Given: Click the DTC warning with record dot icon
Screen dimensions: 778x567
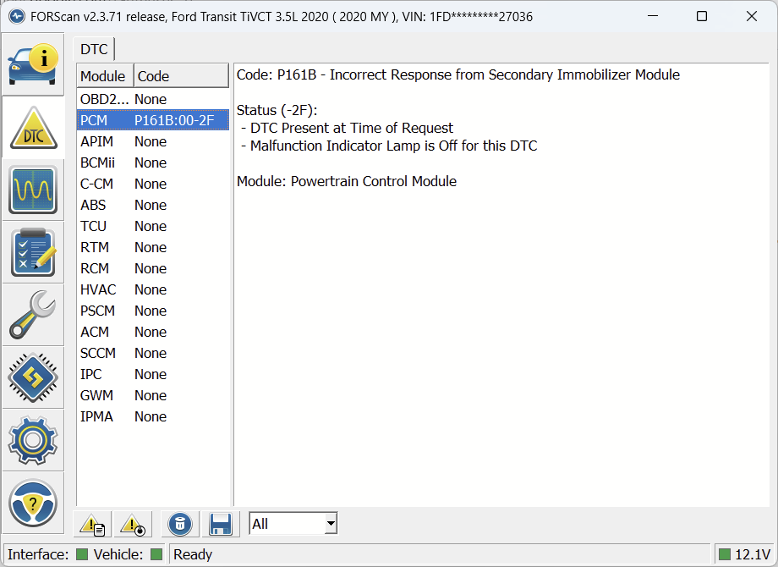Looking at the screenshot, I should pos(133,524).
